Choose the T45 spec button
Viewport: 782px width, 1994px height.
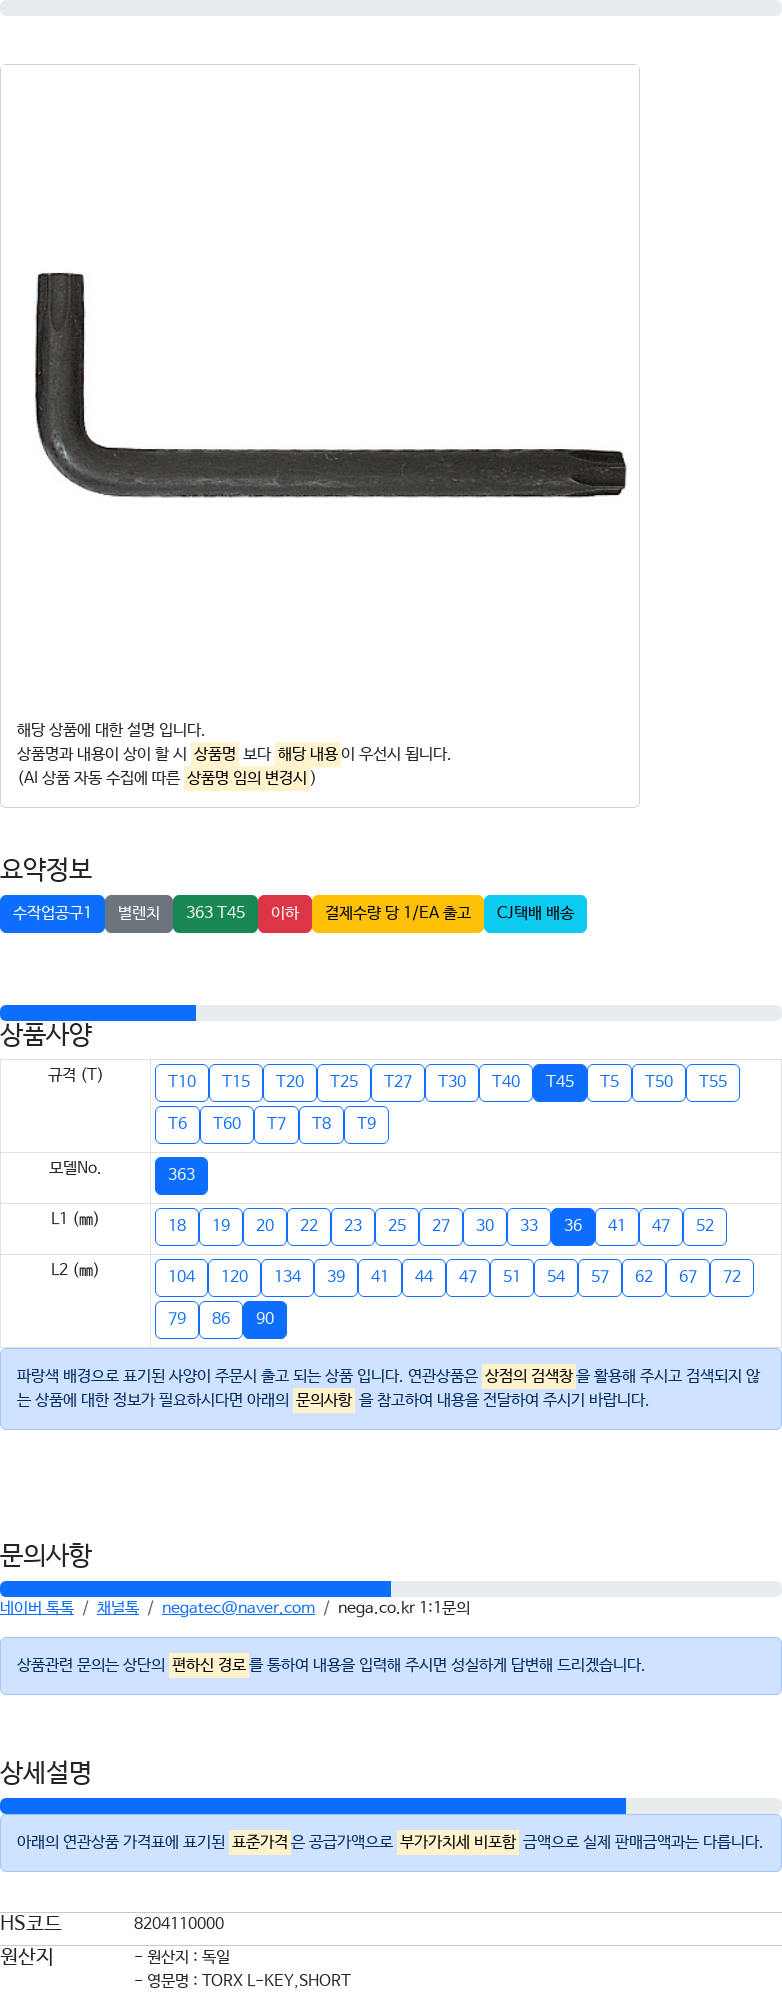point(560,1082)
